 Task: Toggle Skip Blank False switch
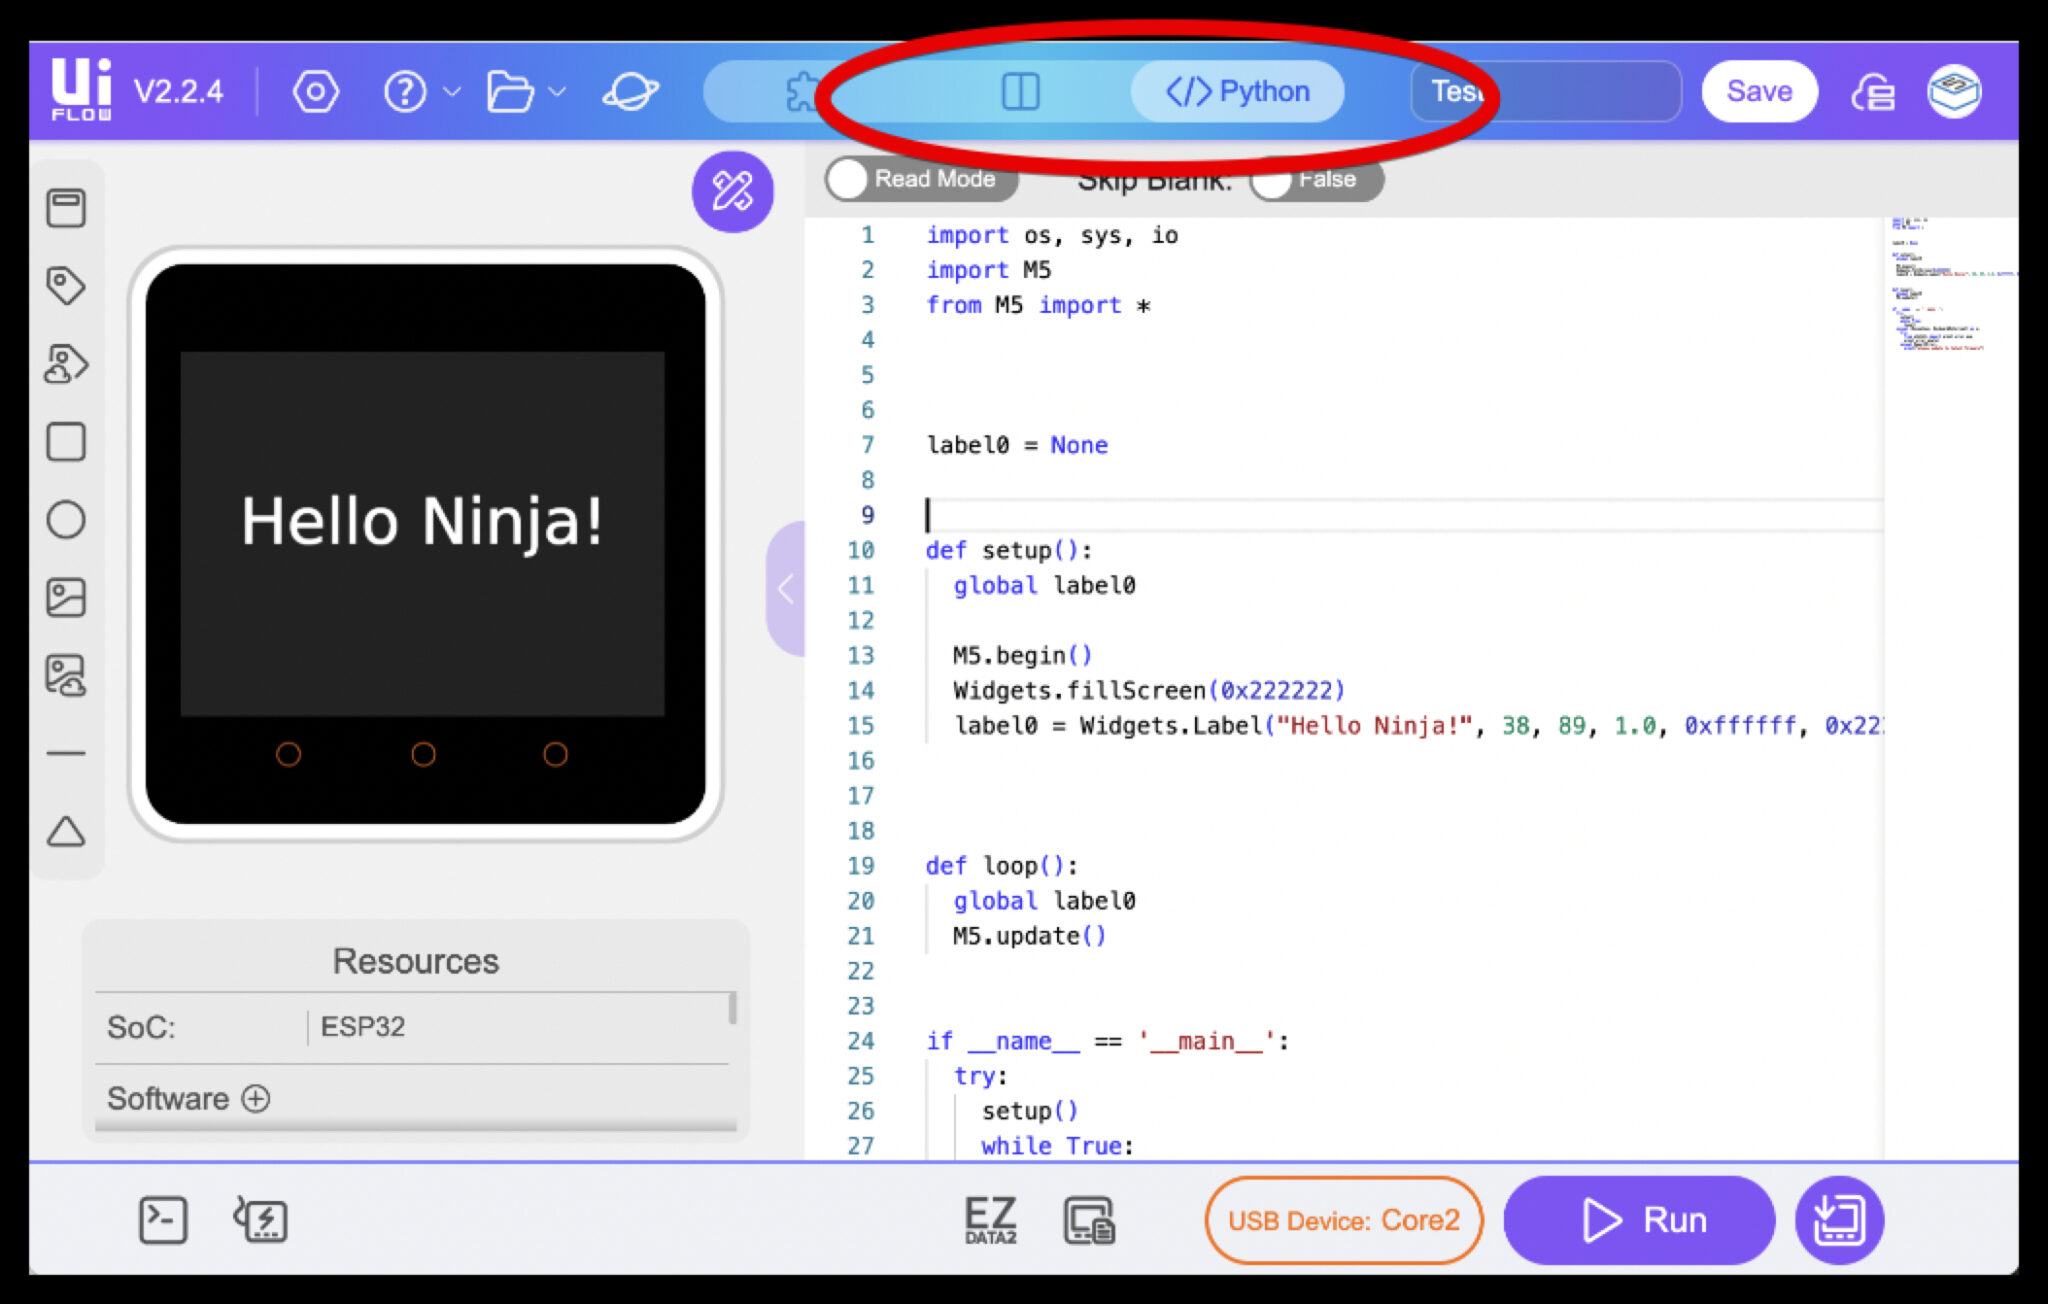pyautogui.click(x=1316, y=180)
